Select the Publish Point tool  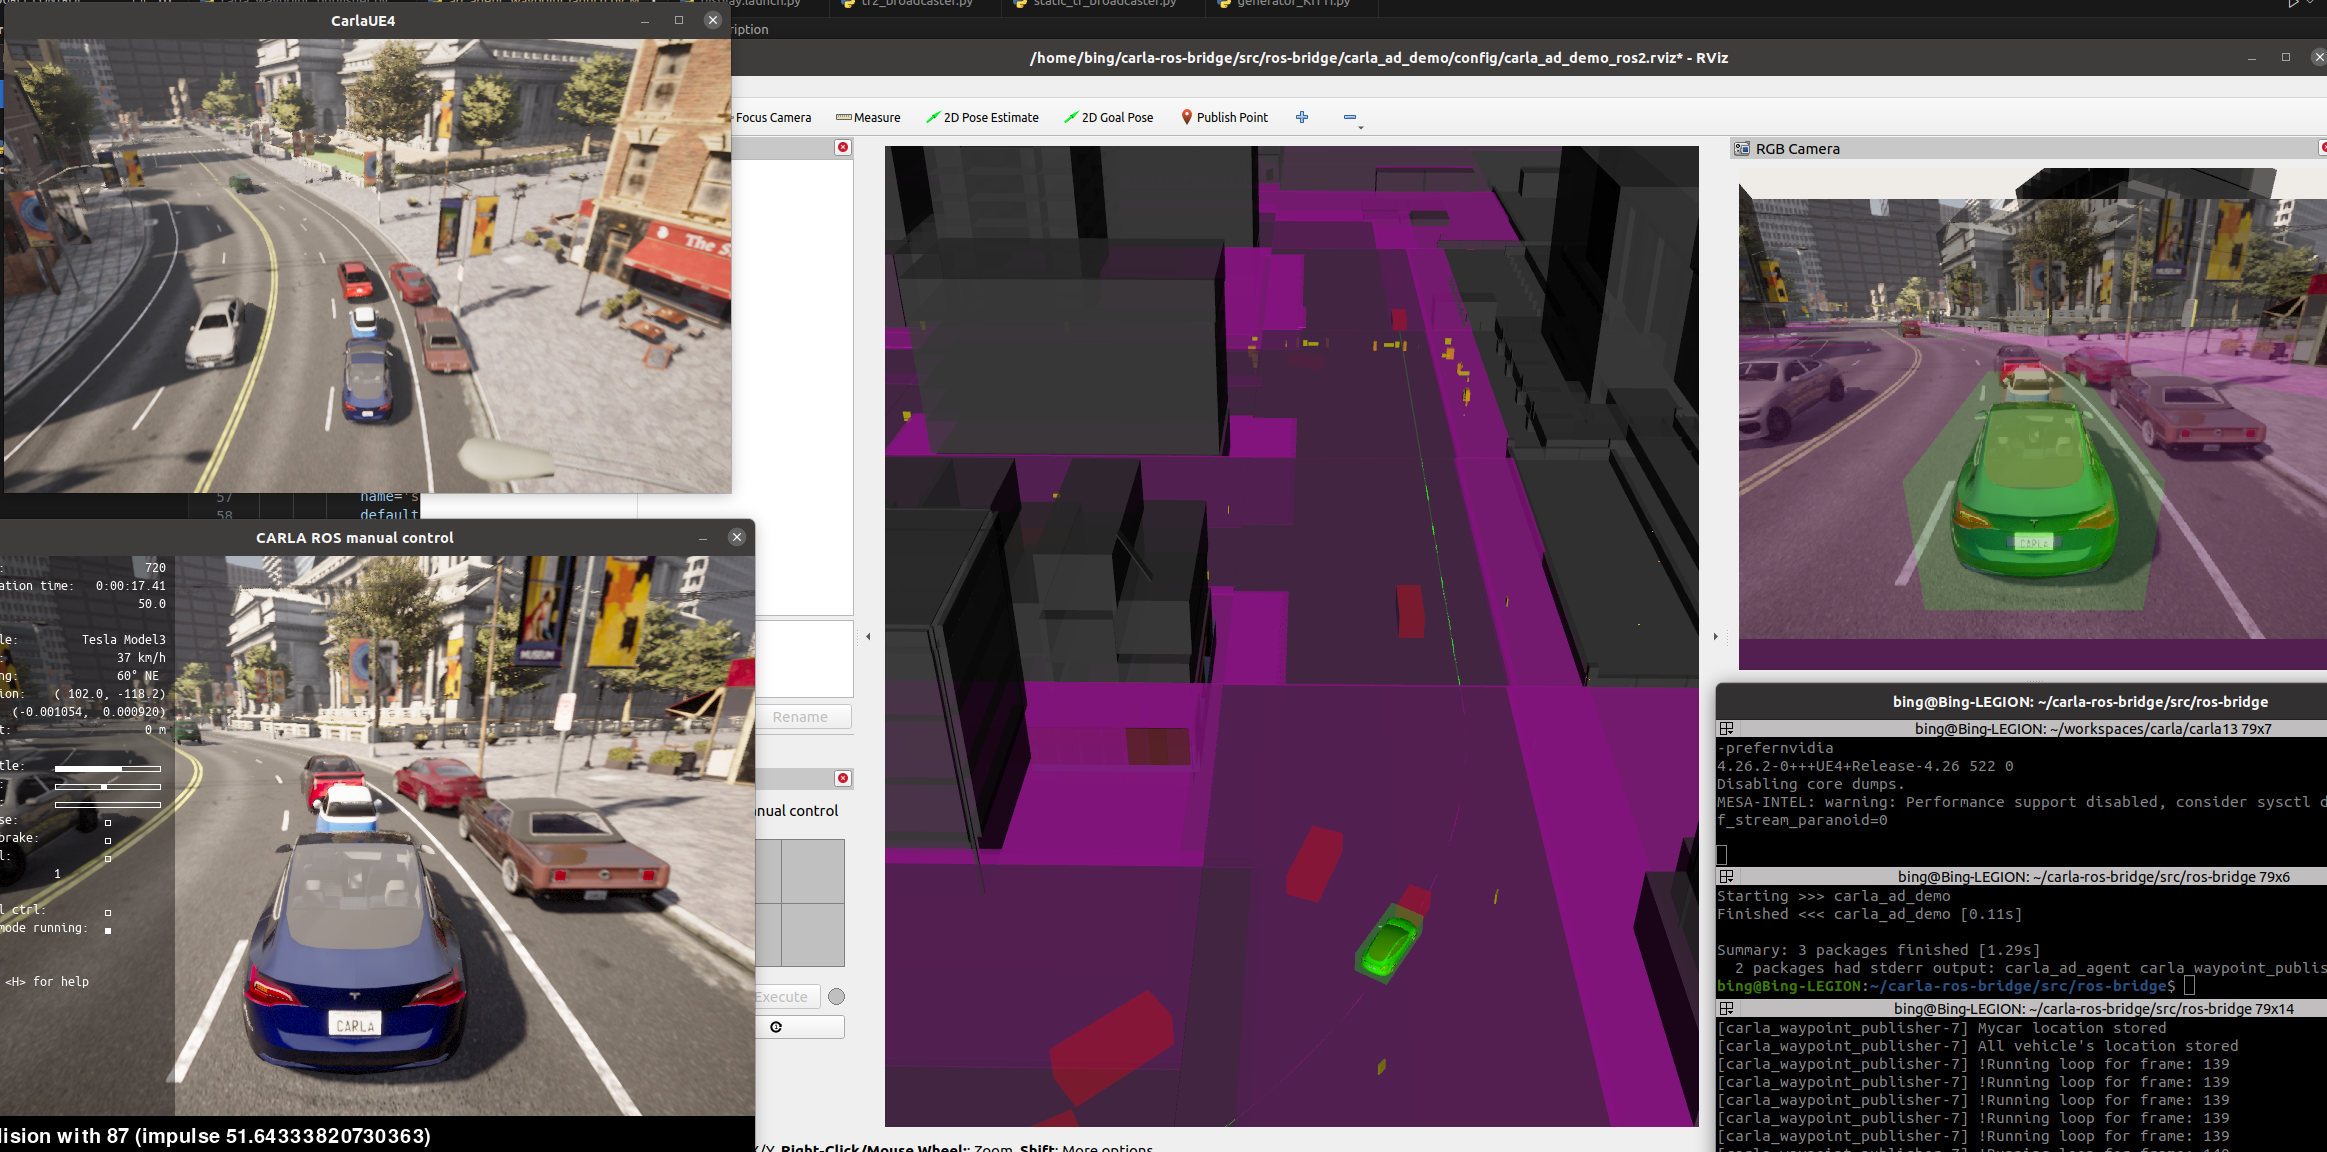click(x=1224, y=117)
